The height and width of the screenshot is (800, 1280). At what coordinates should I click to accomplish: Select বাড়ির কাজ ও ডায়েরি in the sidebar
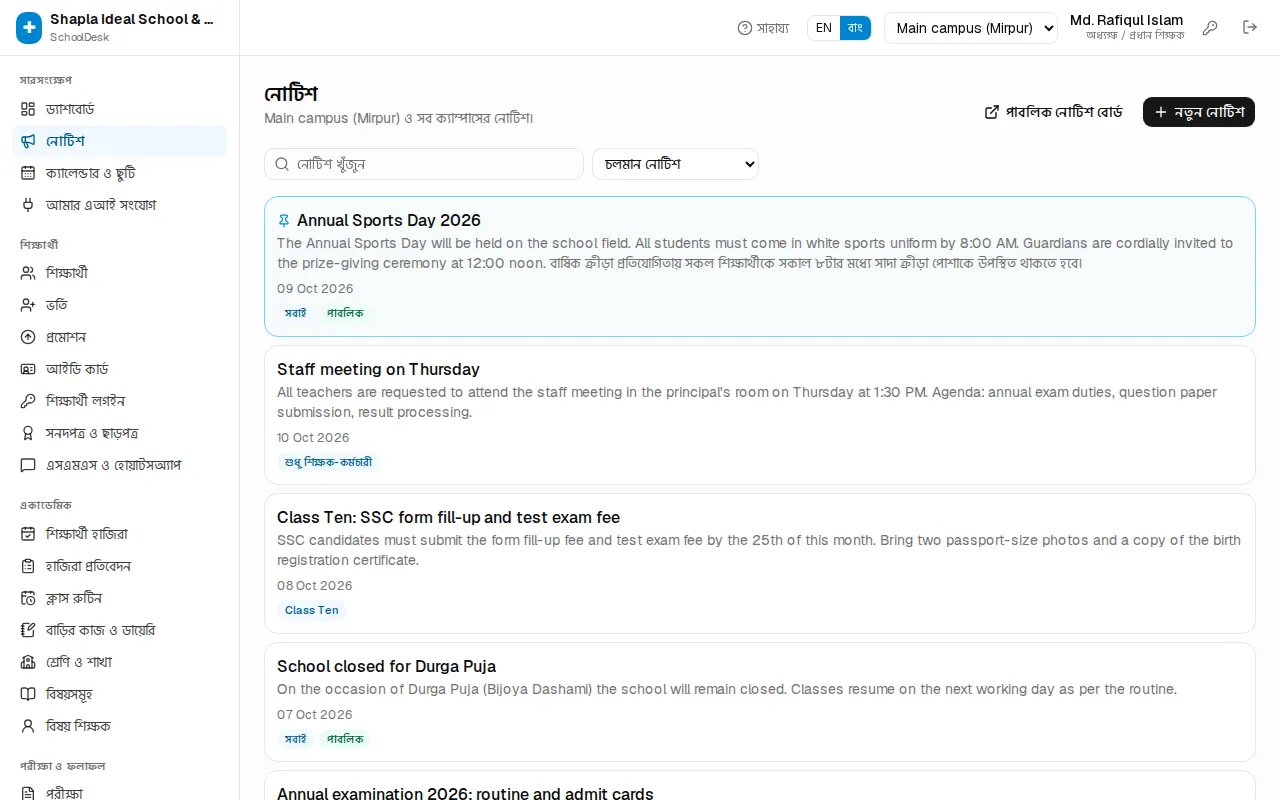[x=119, y=630]
